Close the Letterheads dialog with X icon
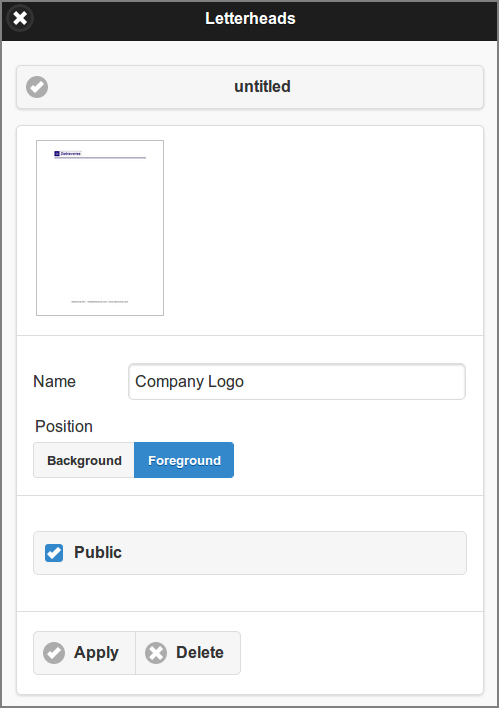This screenshot has height=708, width=499. pos(20,19)
